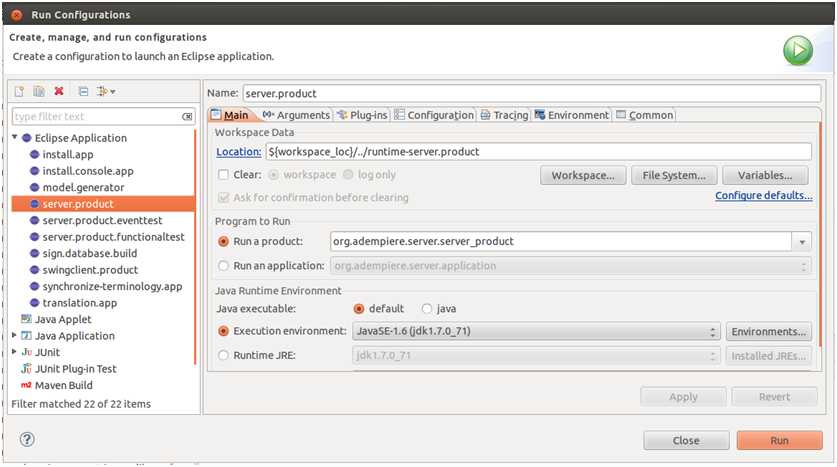
Task: Select the log only radio option
Action: (x=349, y=175)
